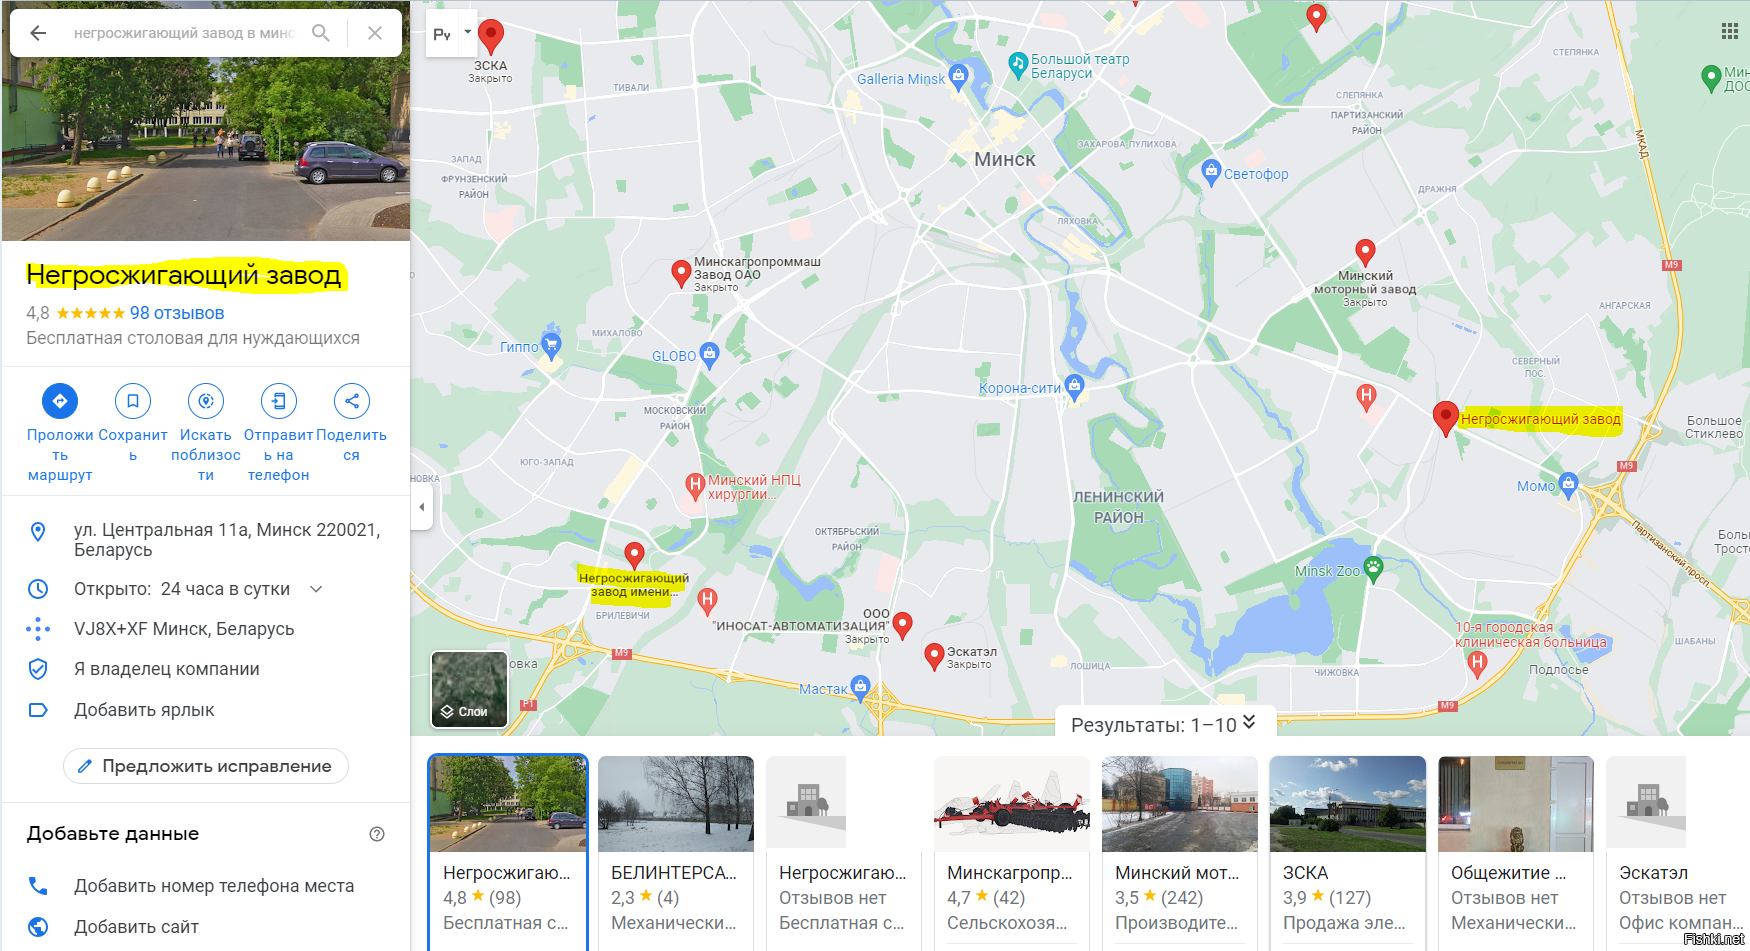Share place with Поделиться icon
Image resolution: width=1750 pixels, height=951 pixels.
point(352,401)
